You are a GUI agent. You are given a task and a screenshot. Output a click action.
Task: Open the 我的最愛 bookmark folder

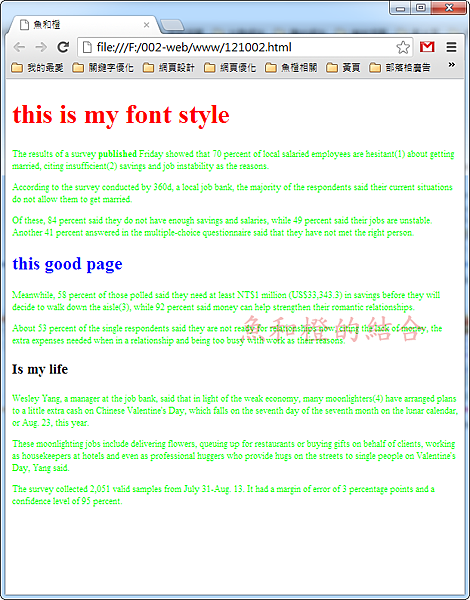coord(37,68)
